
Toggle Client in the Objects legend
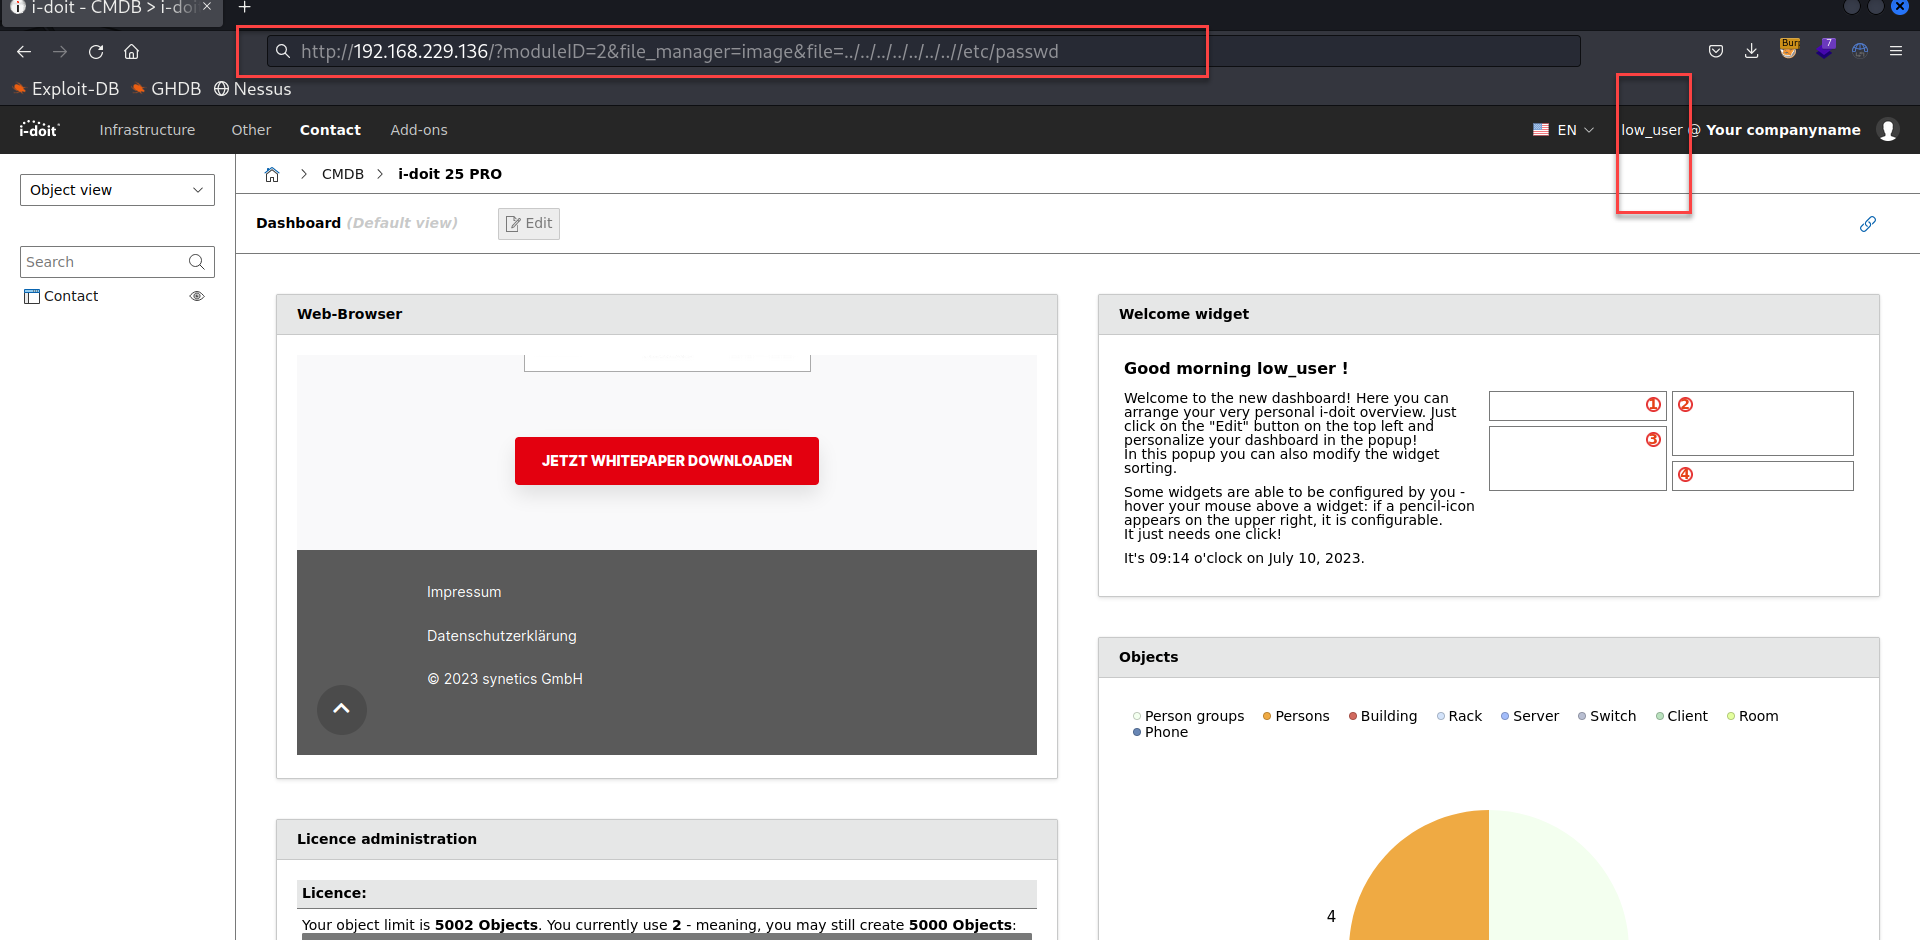tap(1682, 716)
